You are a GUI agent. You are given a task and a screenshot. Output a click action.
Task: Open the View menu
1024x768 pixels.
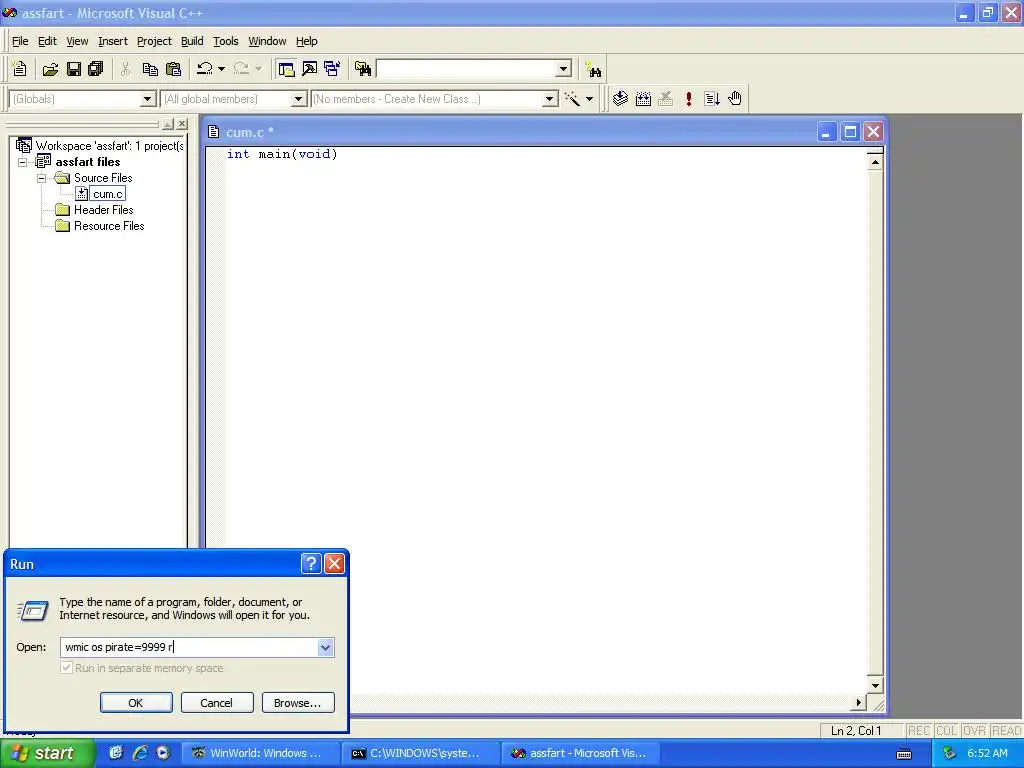tap(77, 41)
